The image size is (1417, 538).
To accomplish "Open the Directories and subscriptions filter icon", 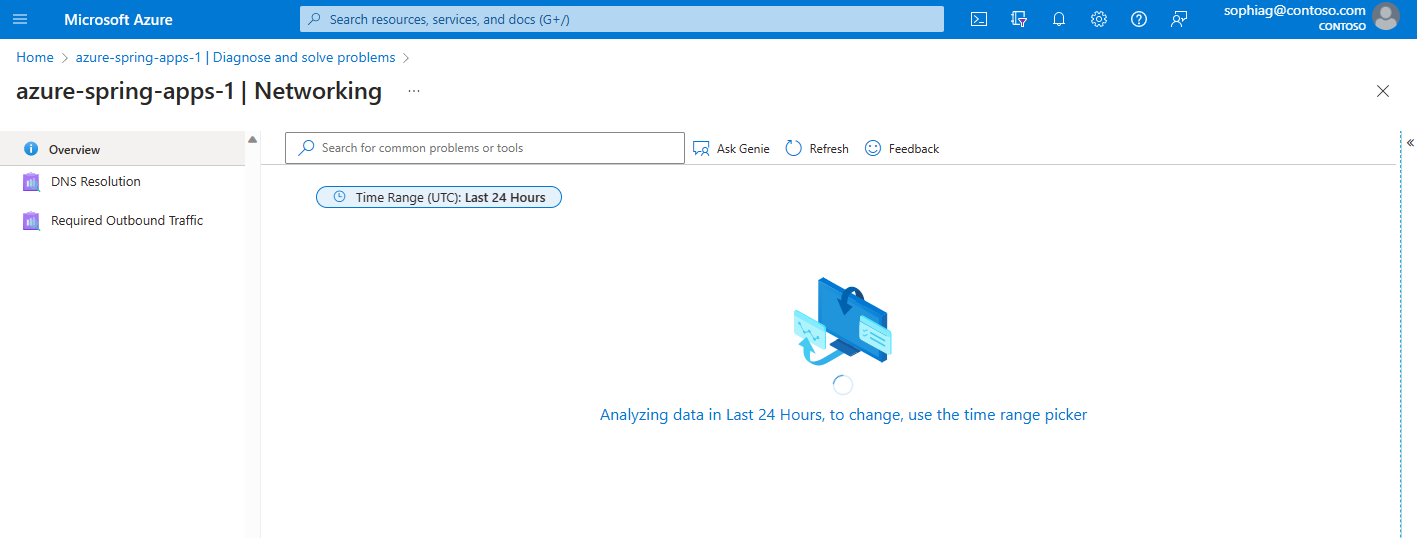I will (1019, 19).
